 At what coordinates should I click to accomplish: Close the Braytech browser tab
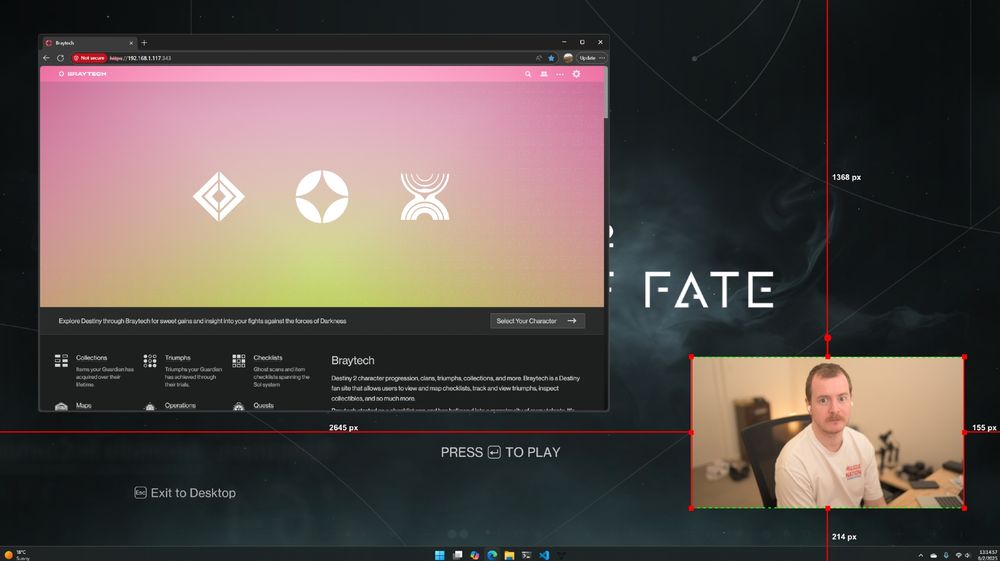[x=131, y=43]
